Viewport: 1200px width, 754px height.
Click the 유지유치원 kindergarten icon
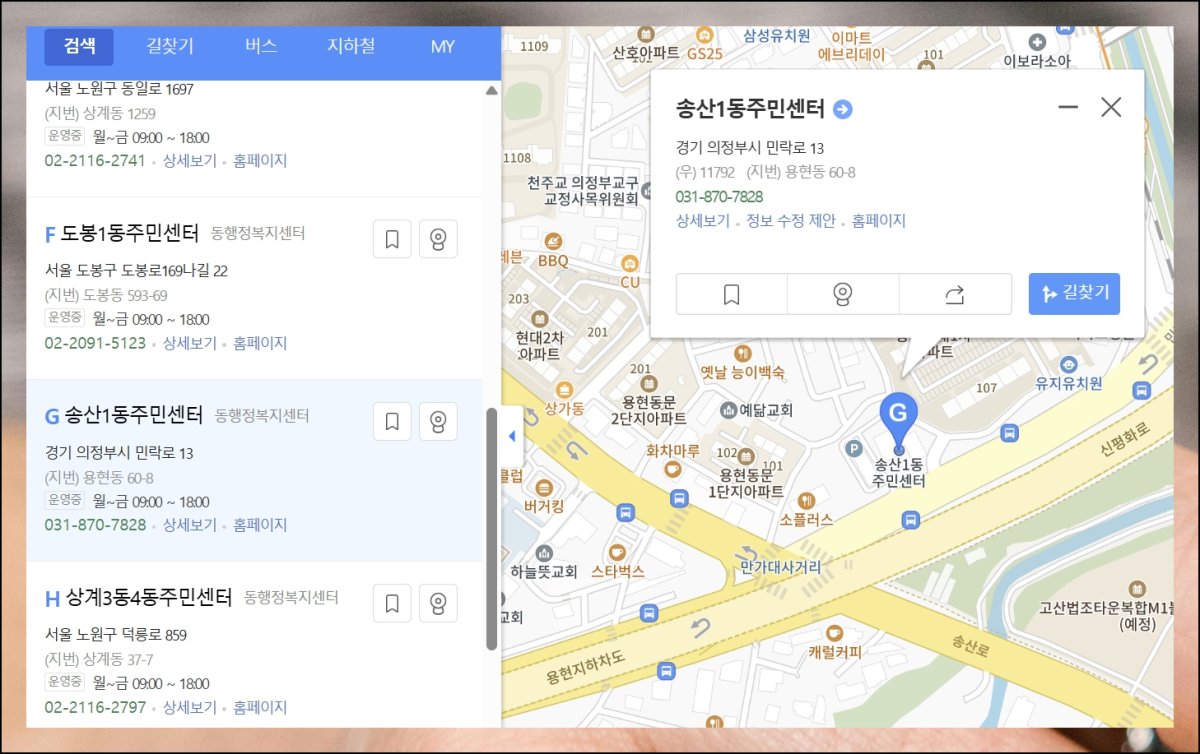[x=1068, y=364]
